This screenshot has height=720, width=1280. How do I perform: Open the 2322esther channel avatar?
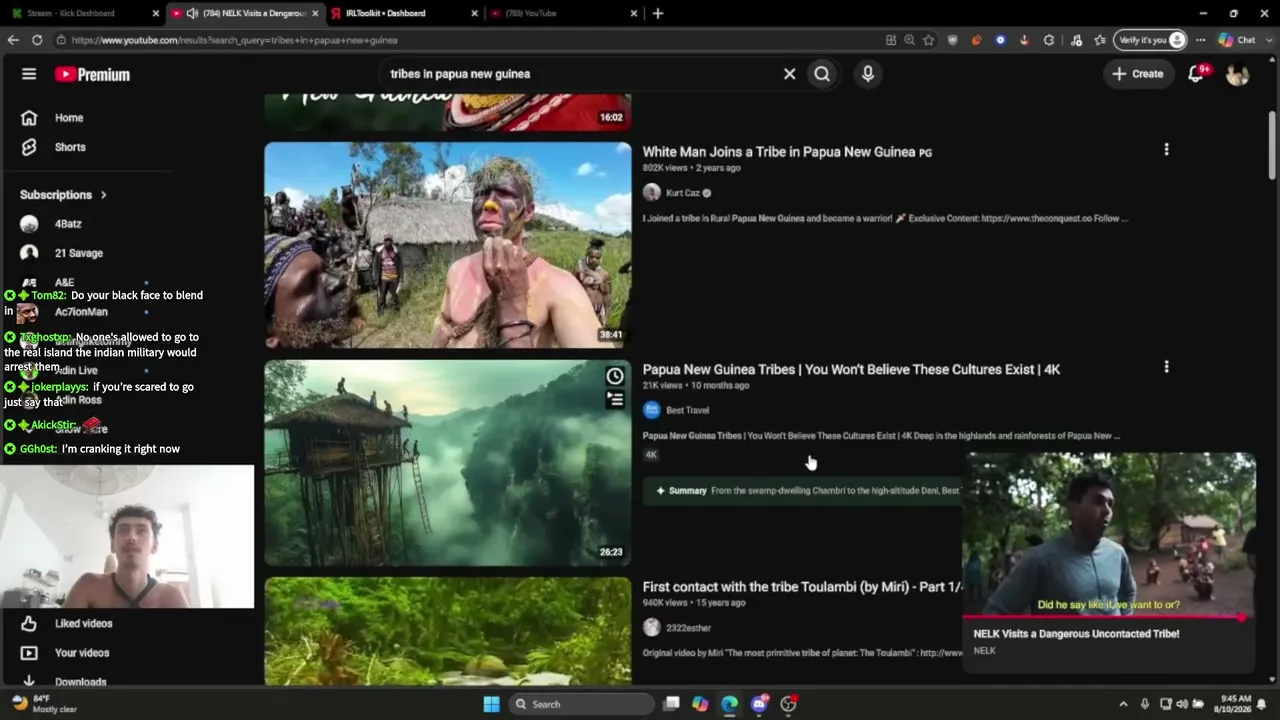(652, 628)
